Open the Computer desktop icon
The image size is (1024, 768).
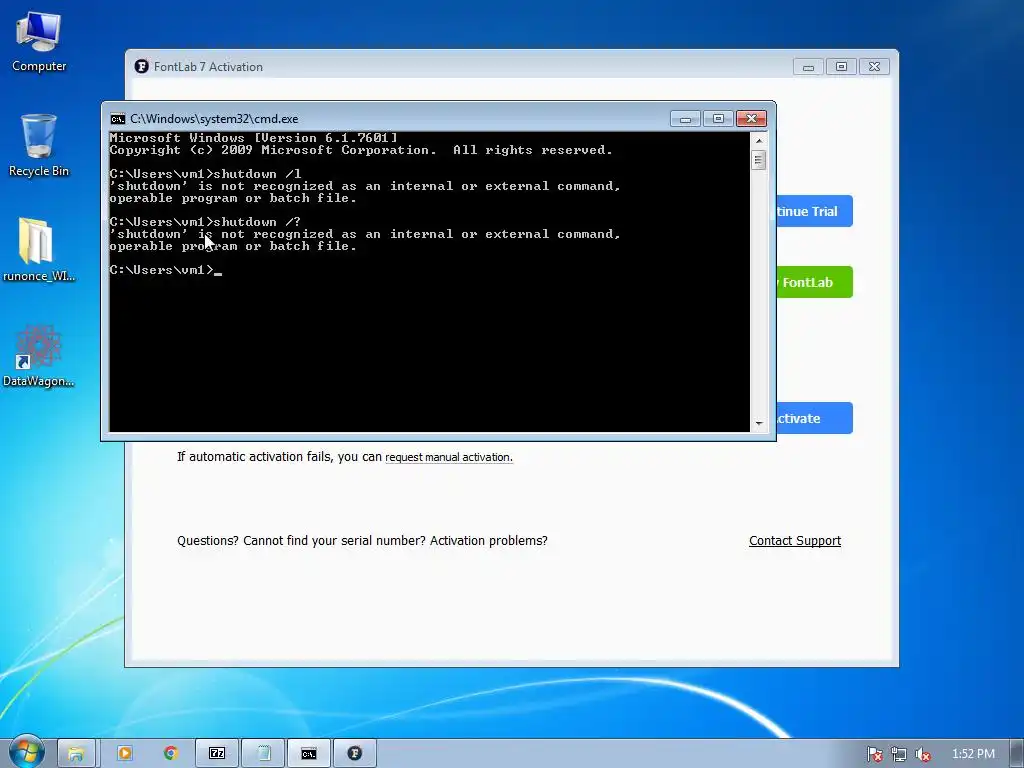(39, 41)
